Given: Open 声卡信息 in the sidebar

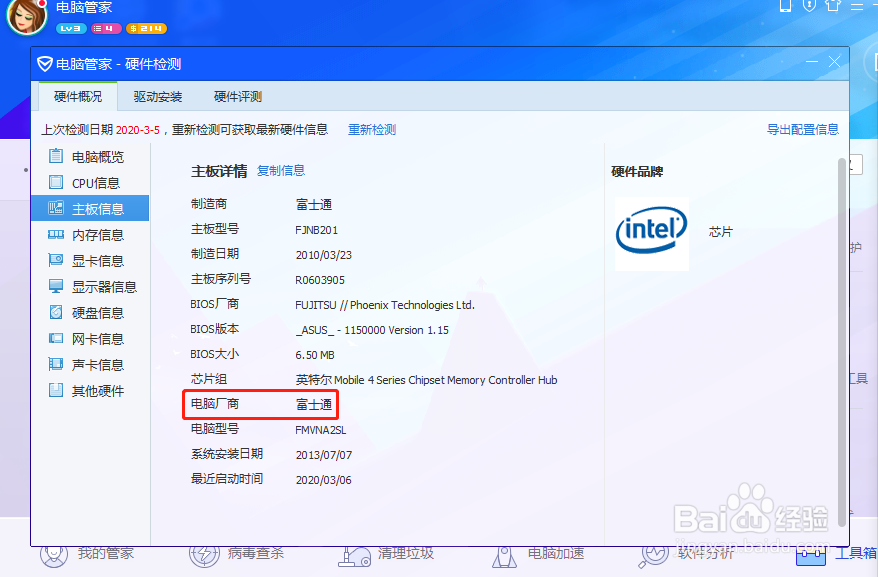Looking at the screenshot, I should point(90,365).
